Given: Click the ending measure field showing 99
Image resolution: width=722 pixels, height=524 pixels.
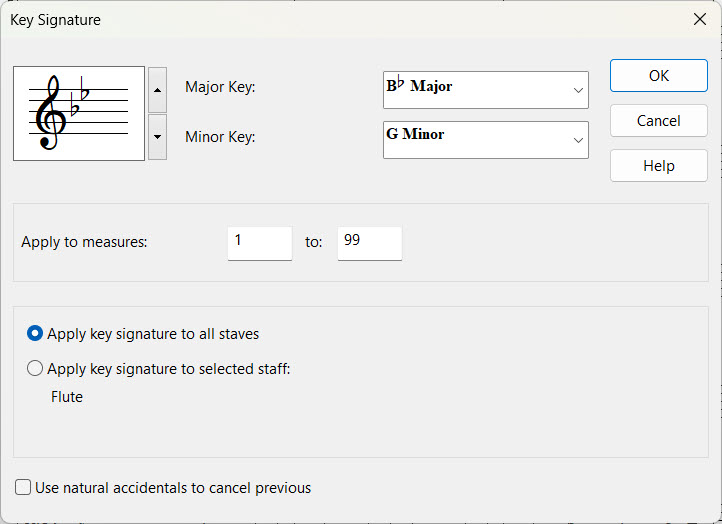Looking at the screenshot, I should [369, 243].
